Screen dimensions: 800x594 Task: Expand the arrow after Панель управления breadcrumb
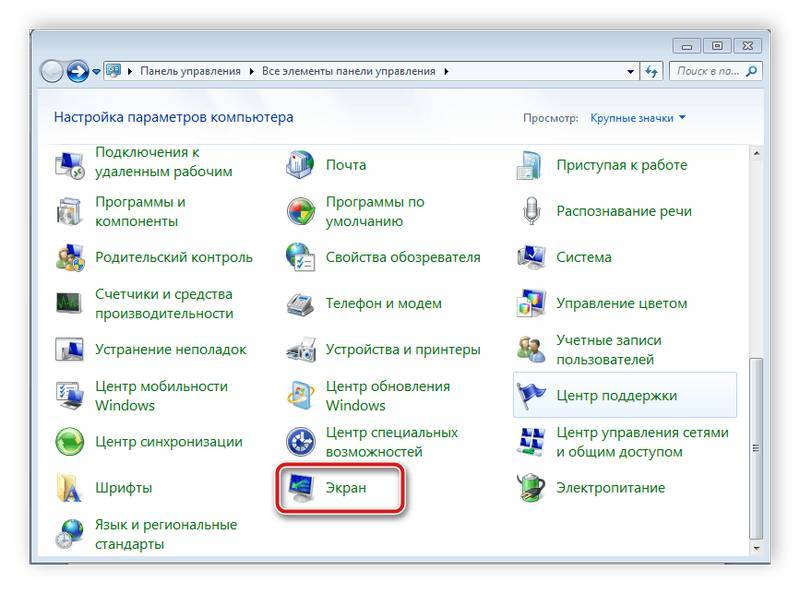tap(252, 71)
